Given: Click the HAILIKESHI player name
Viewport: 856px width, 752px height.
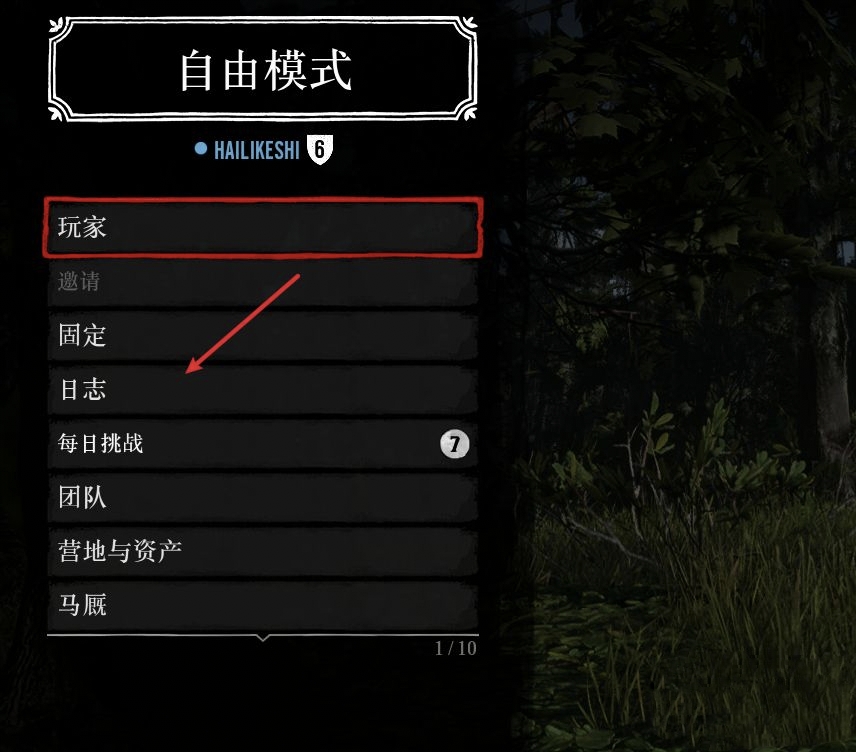Looking at the screenshot, I should coord(257,150).
